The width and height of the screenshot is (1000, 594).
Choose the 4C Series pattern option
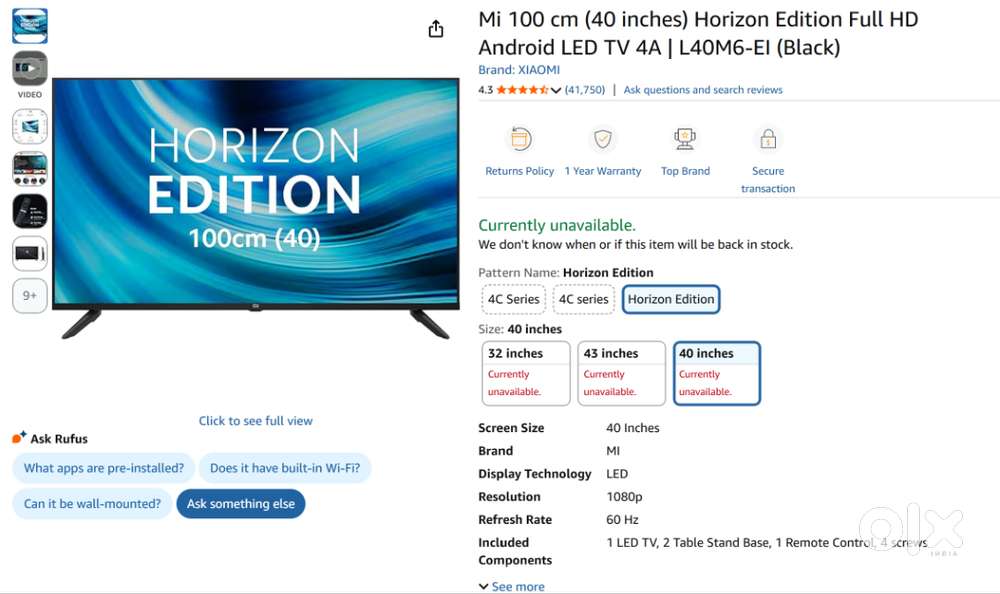(x=513, y=299)
